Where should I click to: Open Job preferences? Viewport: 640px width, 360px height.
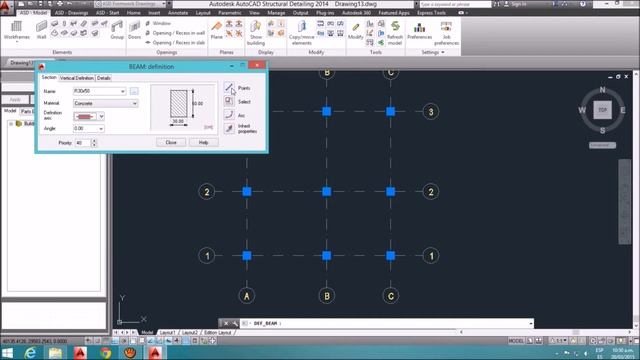(x=446, y=32)
